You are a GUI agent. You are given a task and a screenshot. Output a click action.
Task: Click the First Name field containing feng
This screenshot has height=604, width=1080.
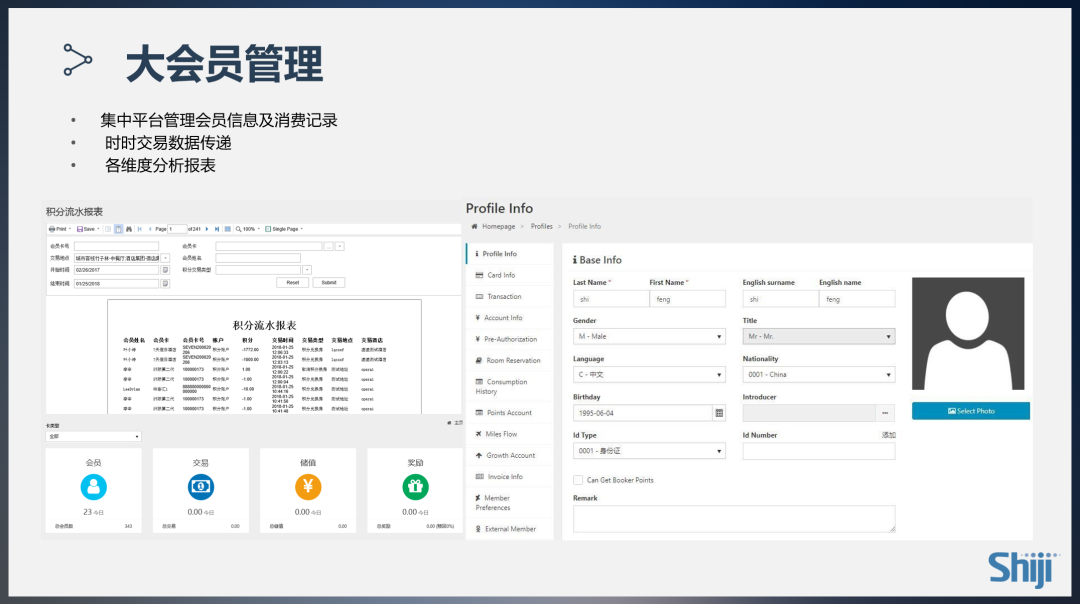687,299
